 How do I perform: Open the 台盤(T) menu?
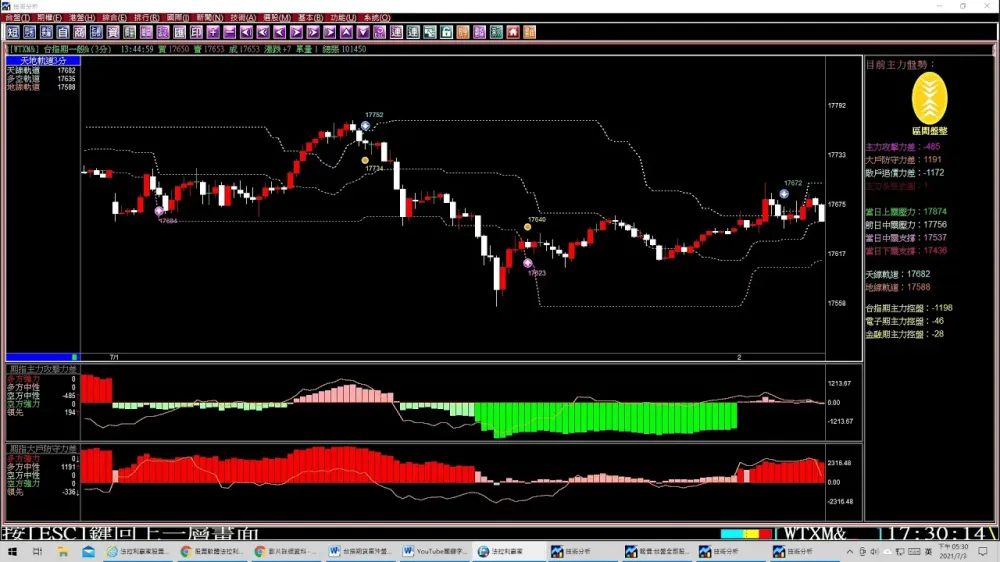(x=17, y=18)
